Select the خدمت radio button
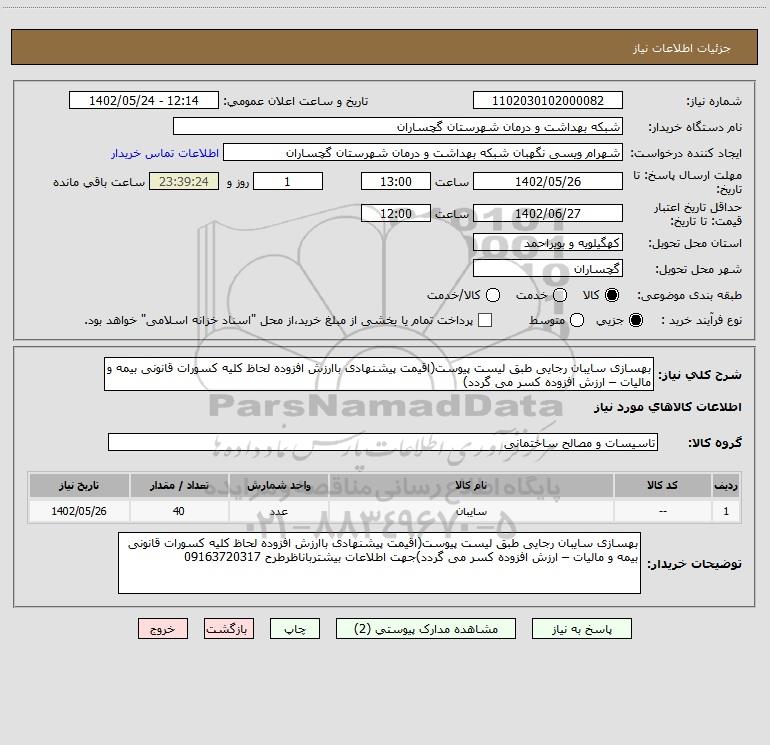 tap(560, 295)
